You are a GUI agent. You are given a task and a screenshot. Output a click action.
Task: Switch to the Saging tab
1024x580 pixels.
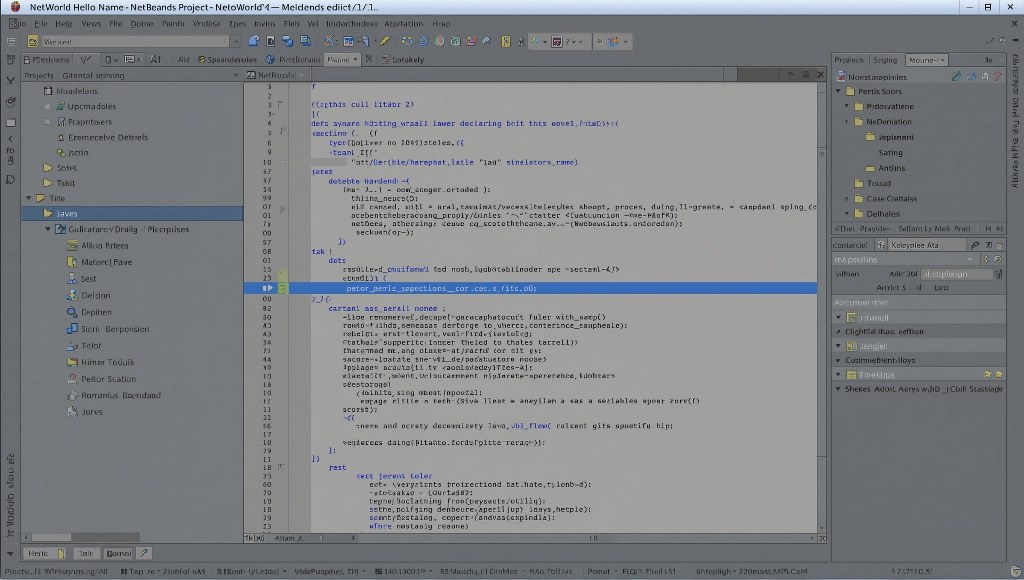click(x=885, y=59)
